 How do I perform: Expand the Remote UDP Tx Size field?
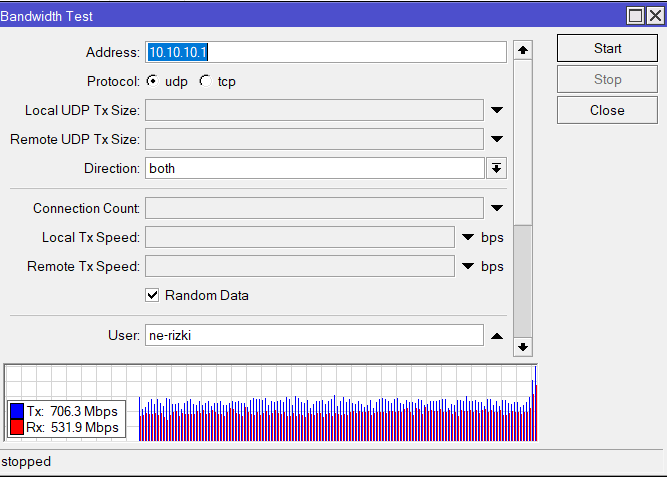pos(497,139)
